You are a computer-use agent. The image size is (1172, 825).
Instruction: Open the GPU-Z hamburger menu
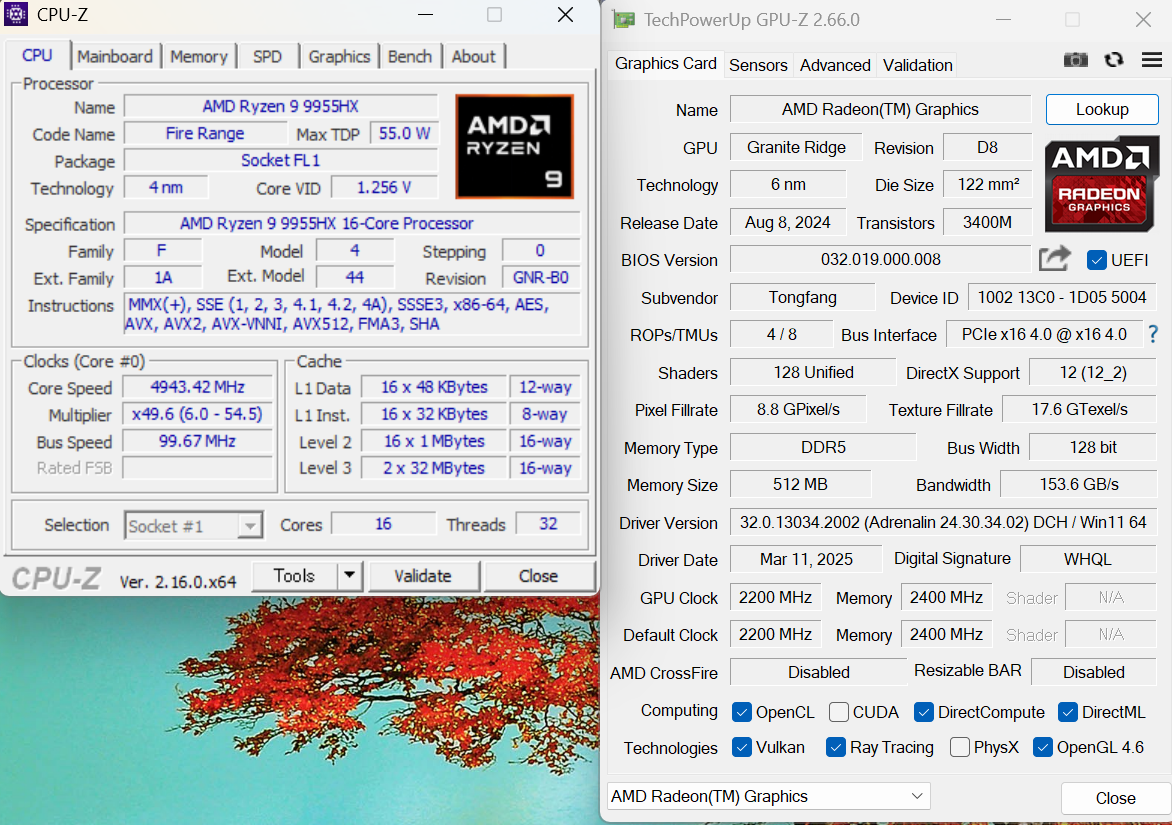point(1151,60)
